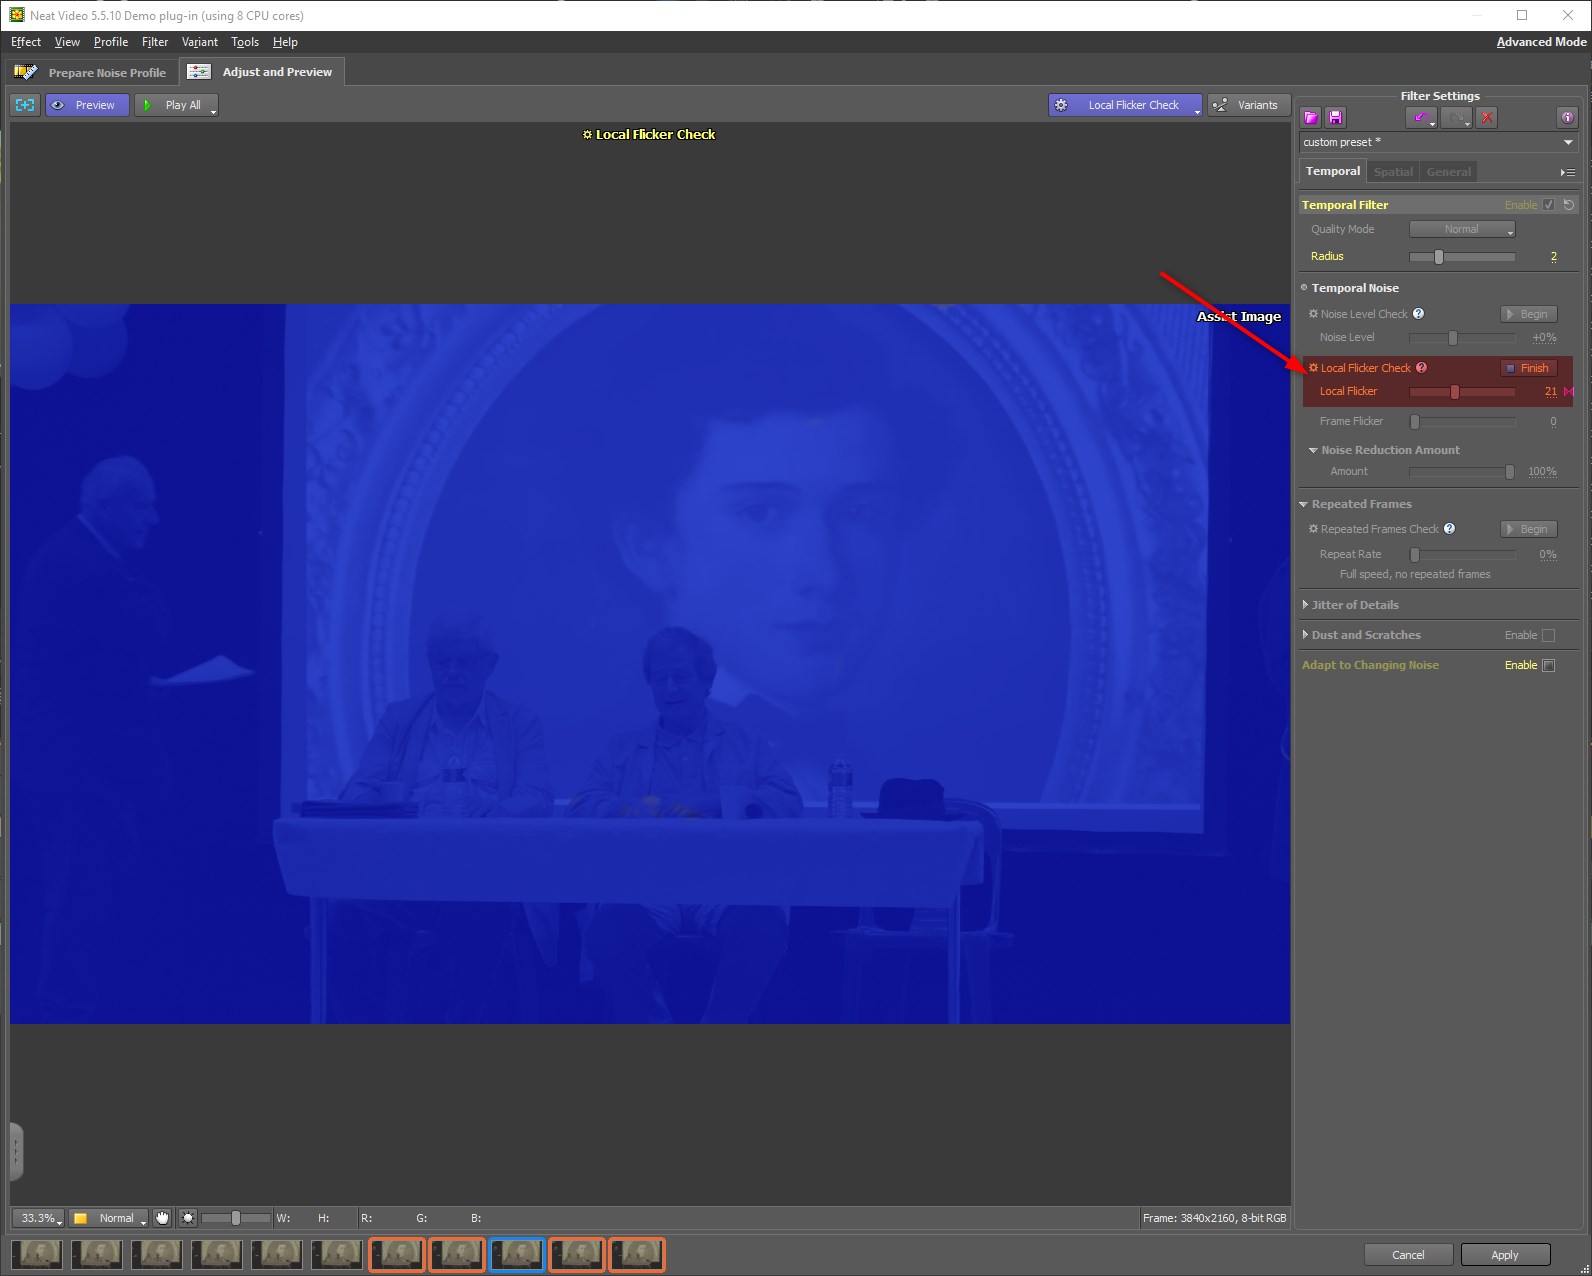Open Local Flicker Check help icon
Image resolution: width=1592 pixels, height=1276 pixels.
pos(1421,368)
